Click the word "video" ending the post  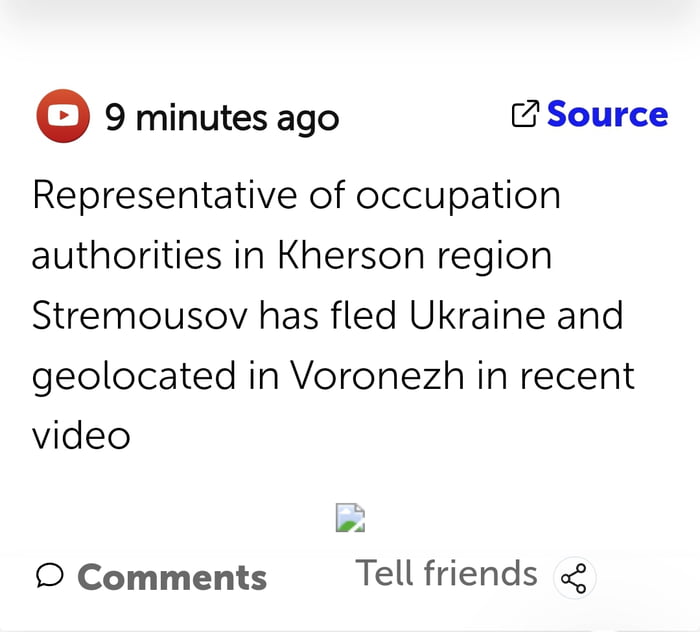(x=81, y=436)
